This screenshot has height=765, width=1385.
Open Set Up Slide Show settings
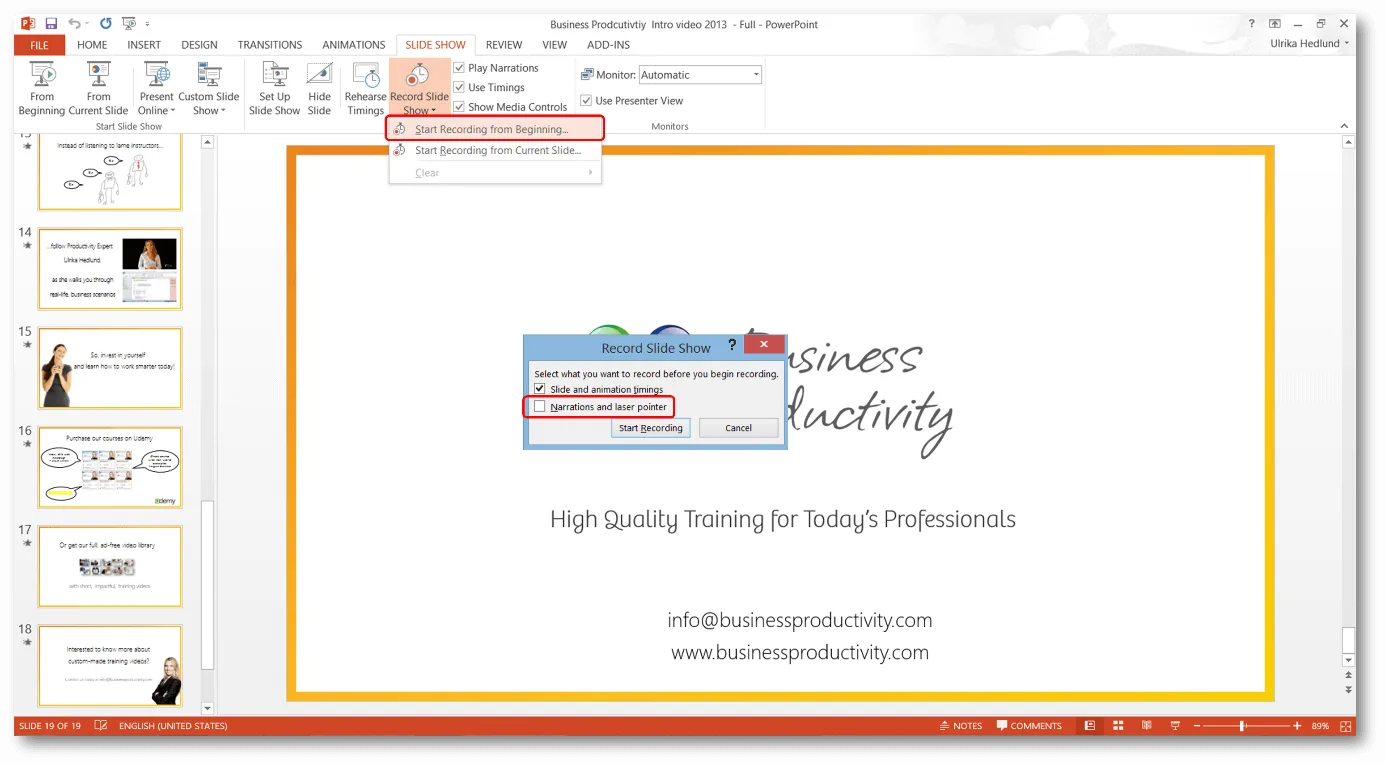click(274, 88)
